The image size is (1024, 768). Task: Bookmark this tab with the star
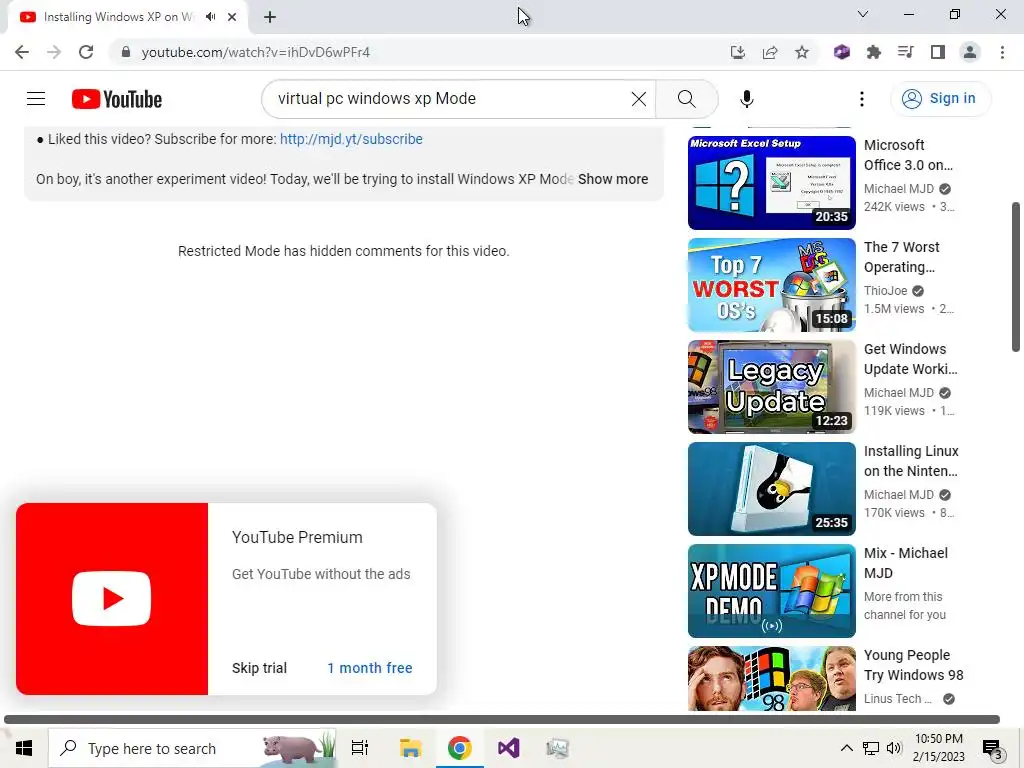pos(802,52)
